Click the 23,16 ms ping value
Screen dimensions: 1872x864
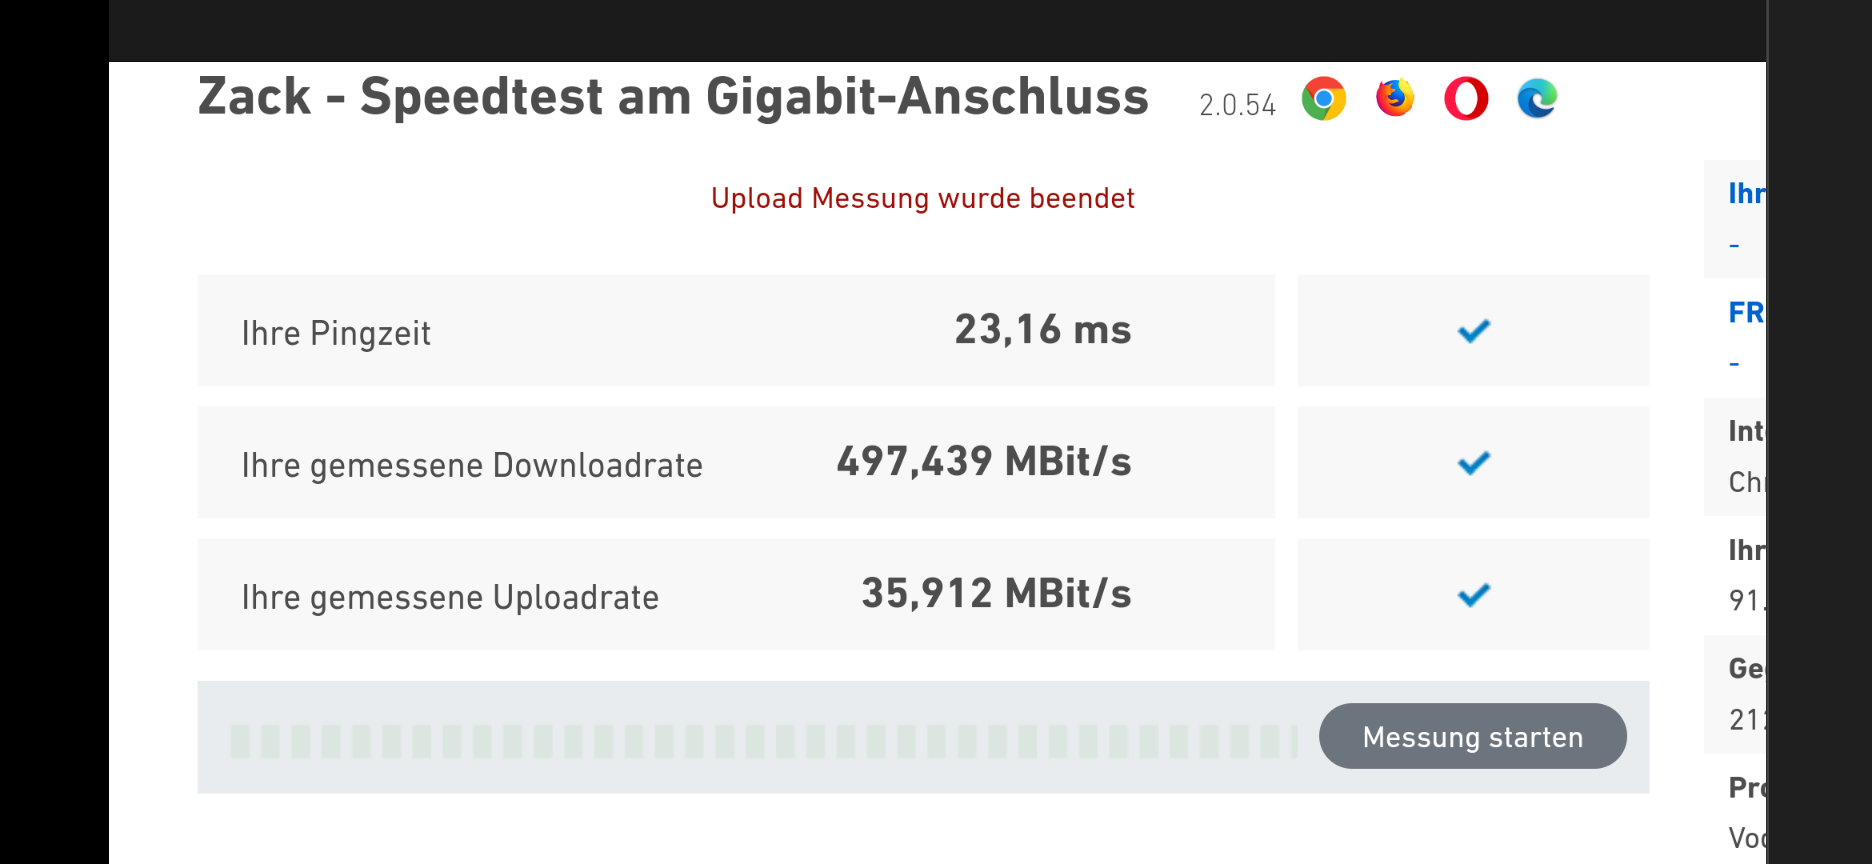[x=1043, y=330]
